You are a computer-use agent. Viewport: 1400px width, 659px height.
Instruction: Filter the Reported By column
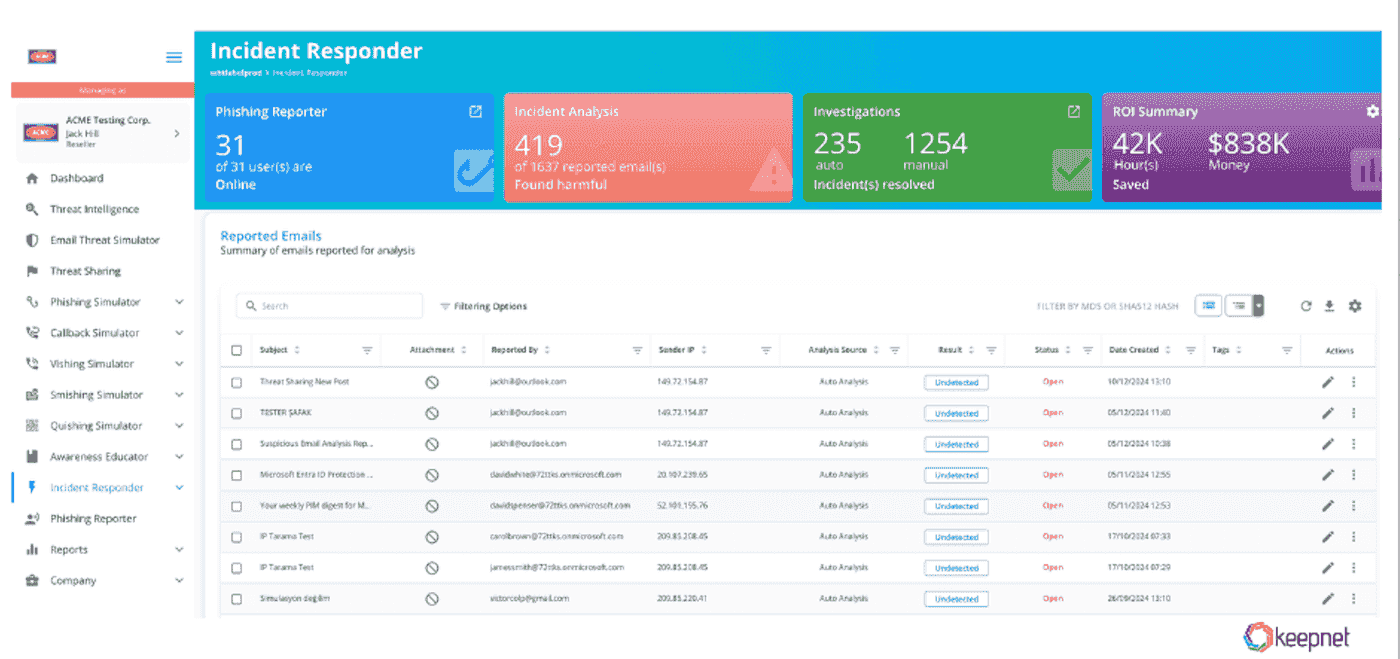(x=637, y=350)
